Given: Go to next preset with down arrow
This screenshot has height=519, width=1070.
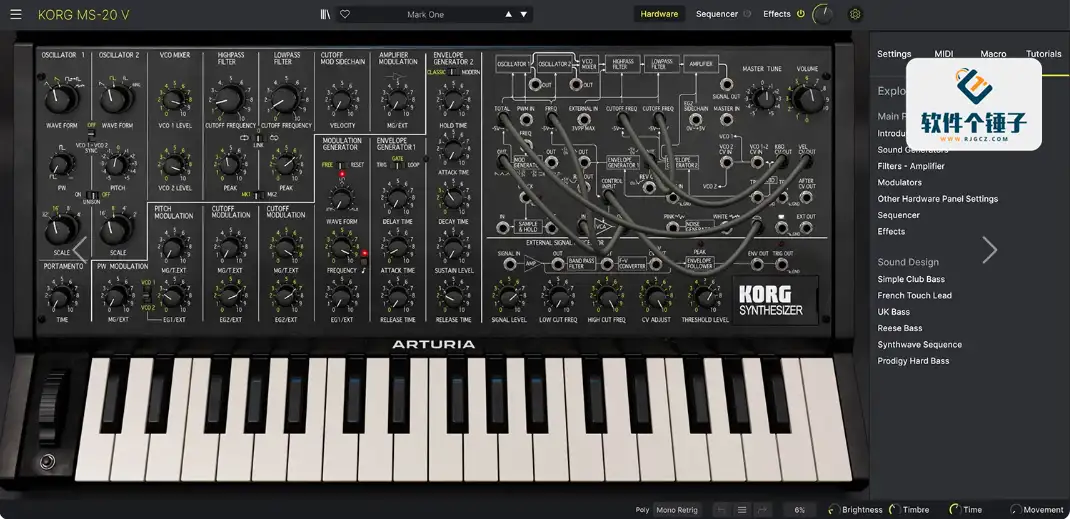Looking at the screenshot, I should coord(523,14).
